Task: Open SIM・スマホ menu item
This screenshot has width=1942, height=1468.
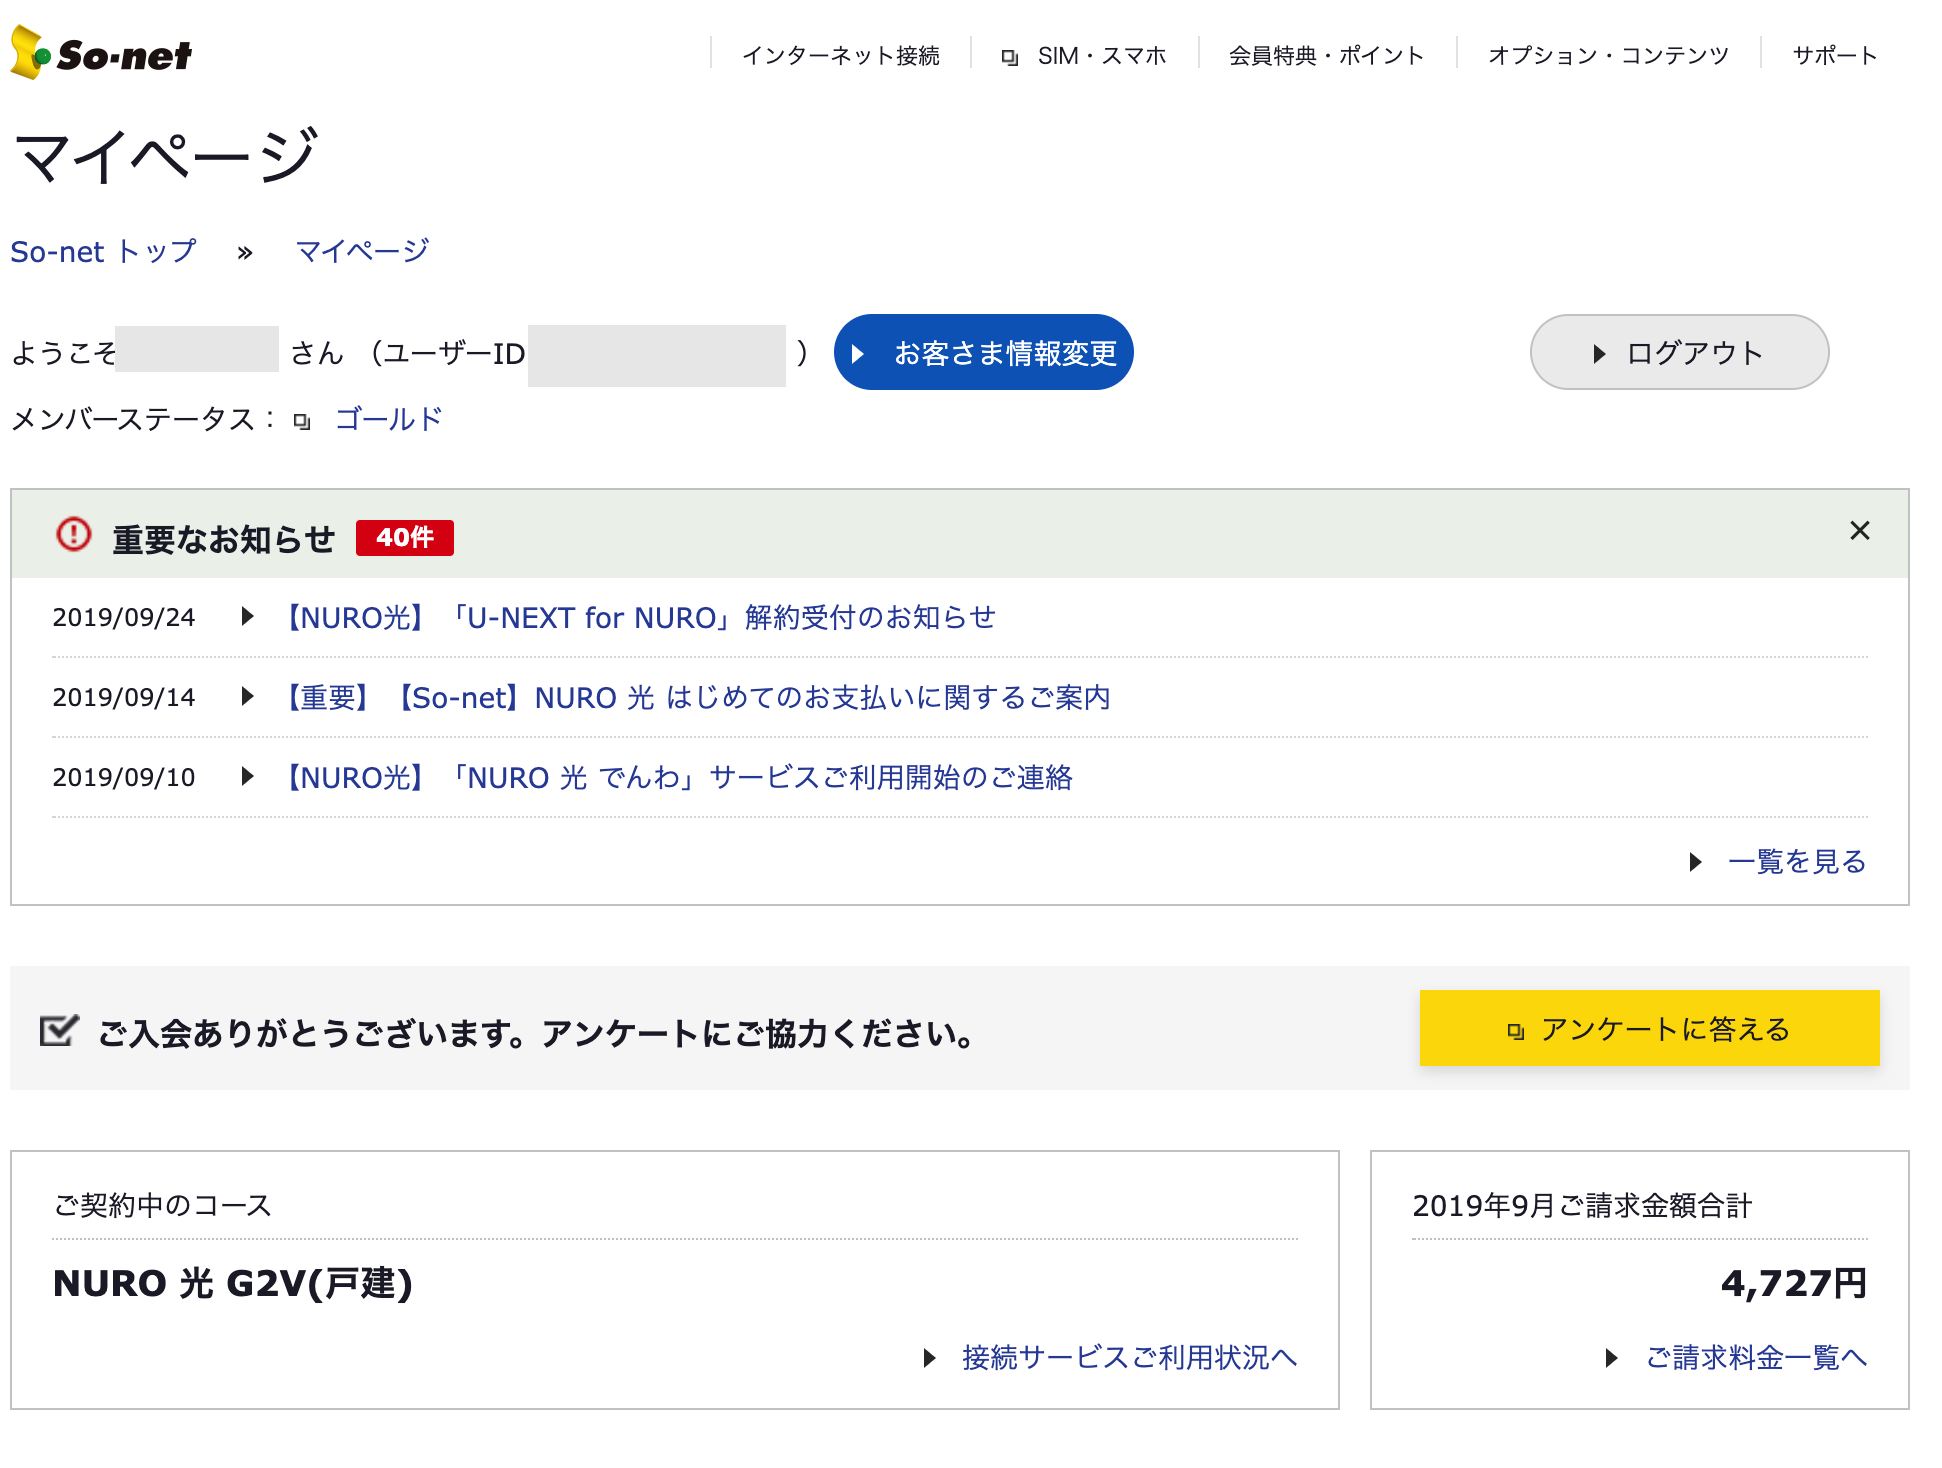Action: (x=1101, y=55)
